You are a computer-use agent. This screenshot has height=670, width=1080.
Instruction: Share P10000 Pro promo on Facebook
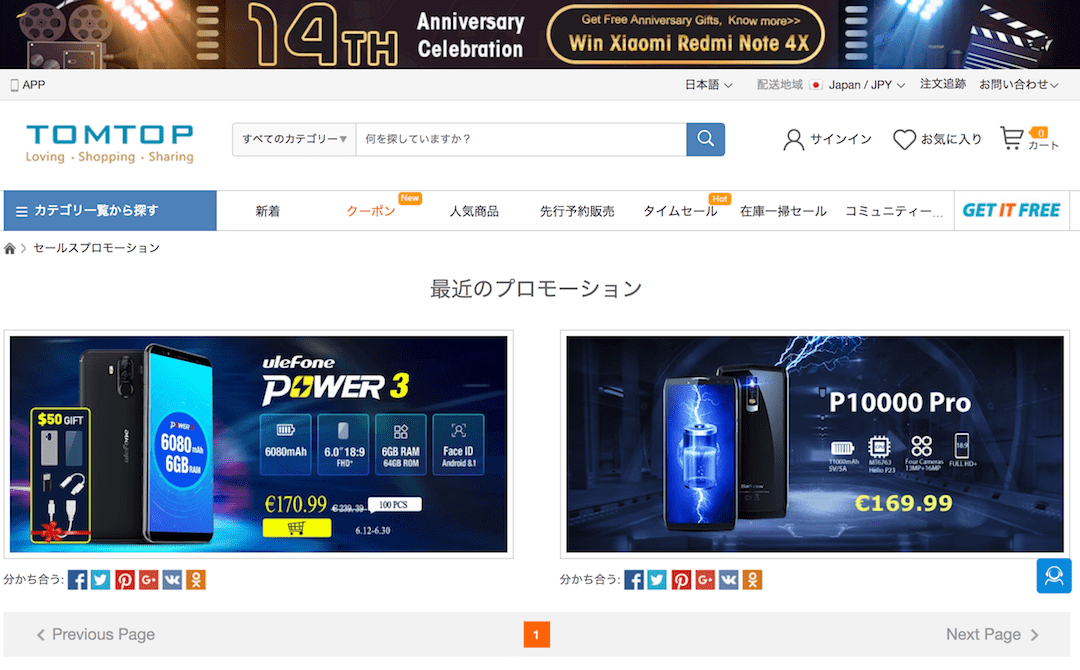(x=634, y=580)
